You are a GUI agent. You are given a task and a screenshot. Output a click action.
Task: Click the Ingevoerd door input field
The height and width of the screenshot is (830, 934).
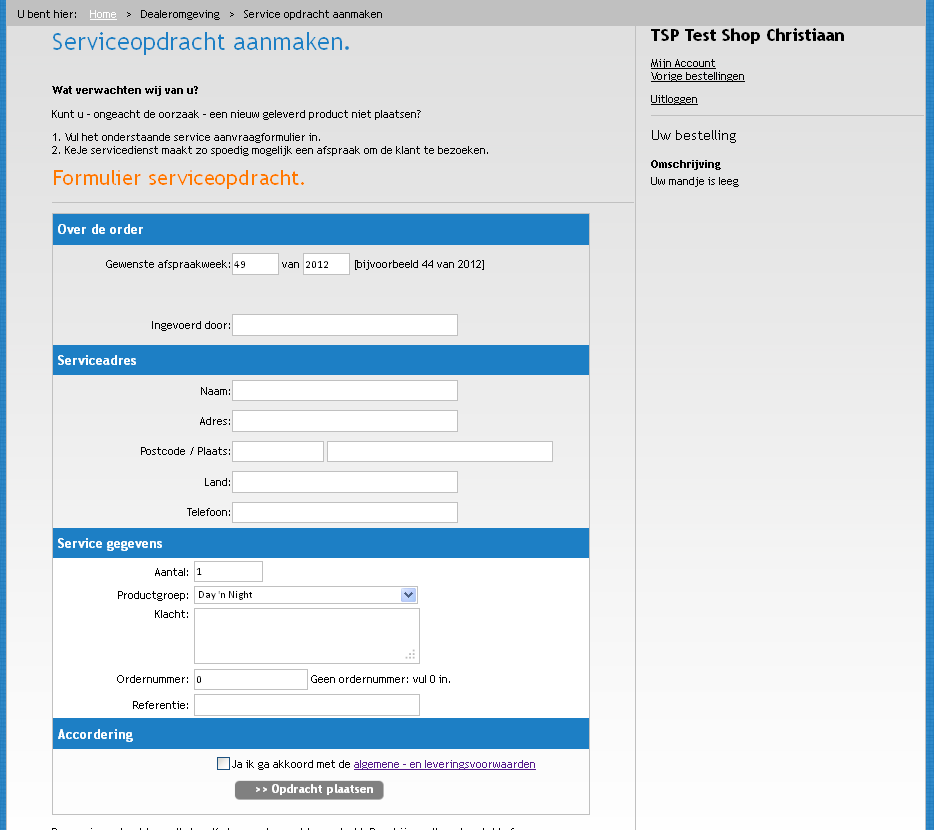coord(344,325)
